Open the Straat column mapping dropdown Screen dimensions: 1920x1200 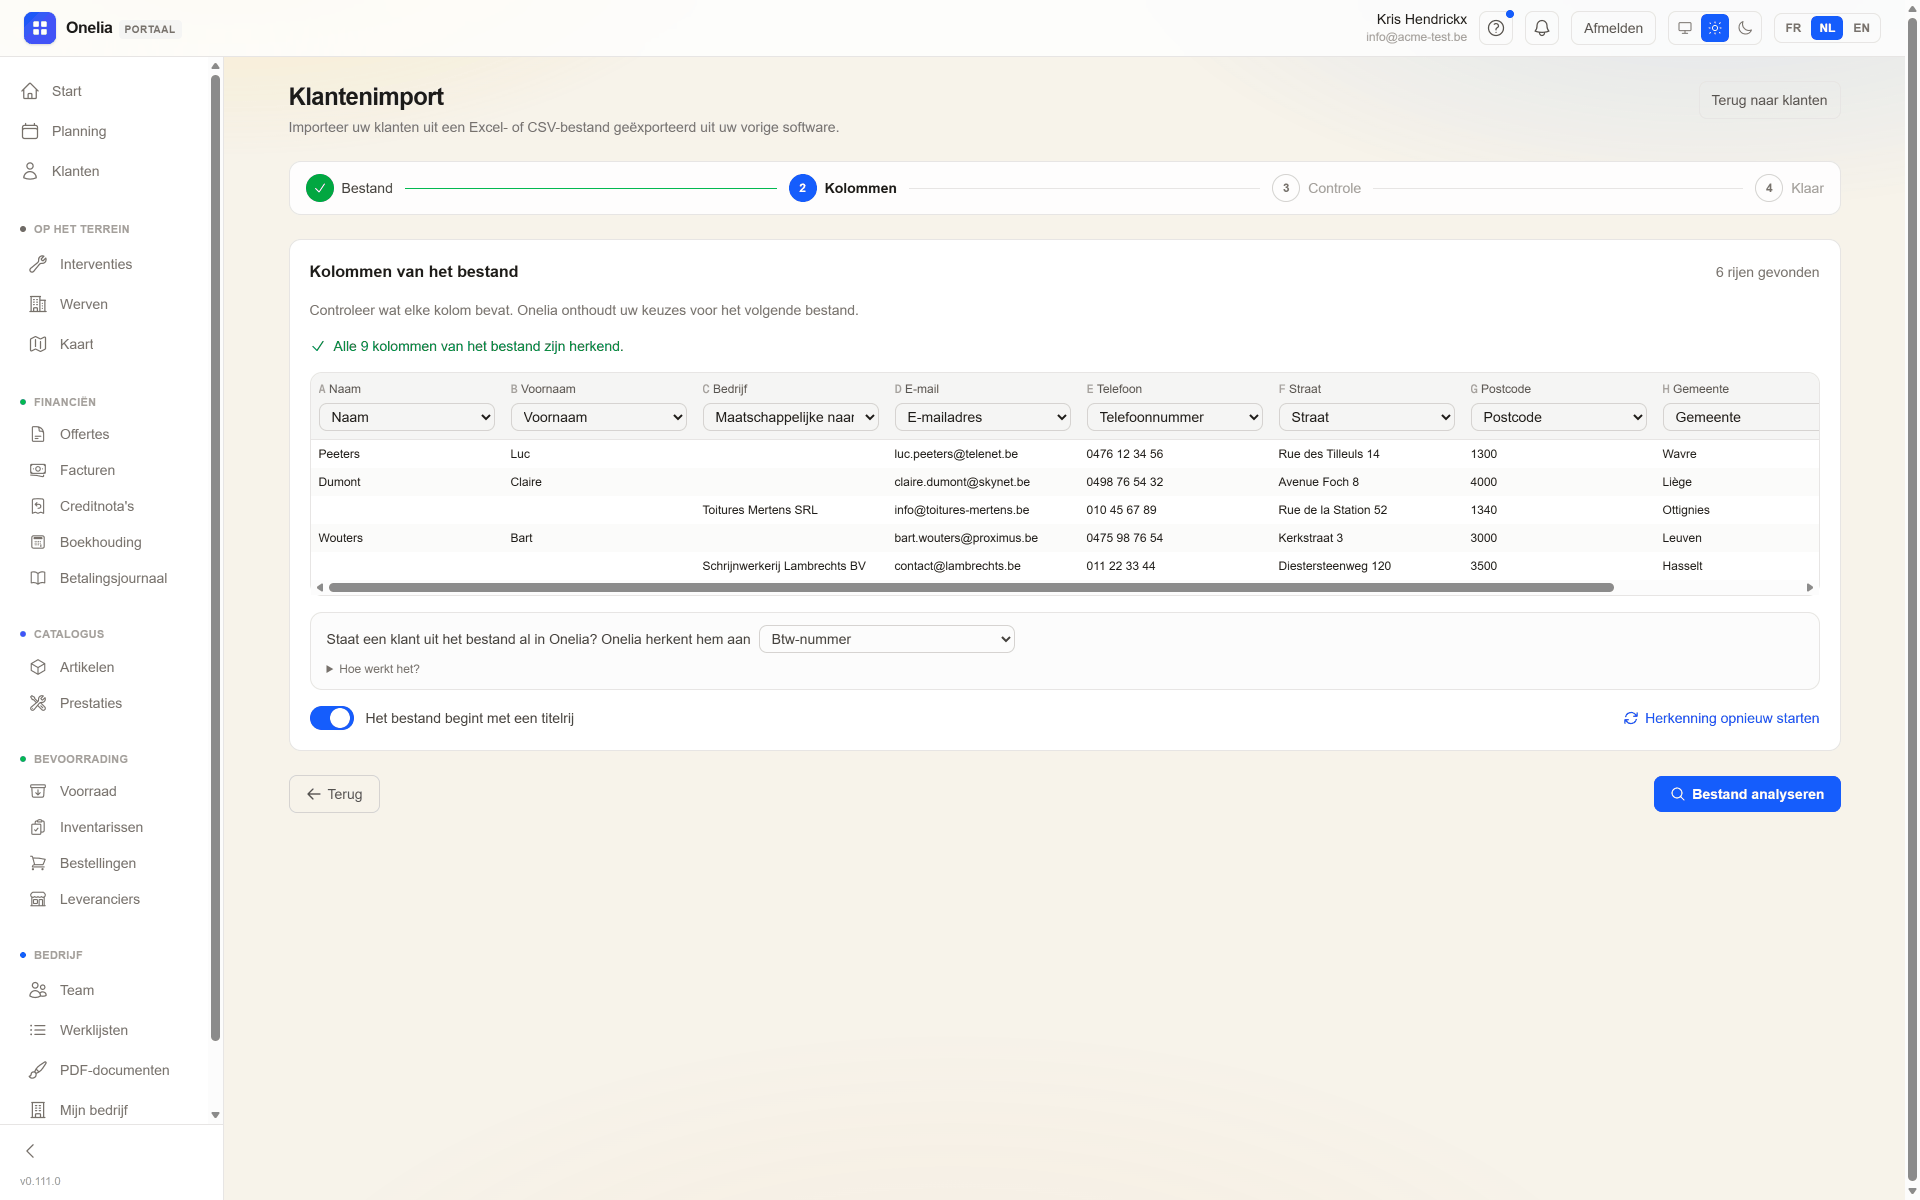click(x=1366, y=417)
